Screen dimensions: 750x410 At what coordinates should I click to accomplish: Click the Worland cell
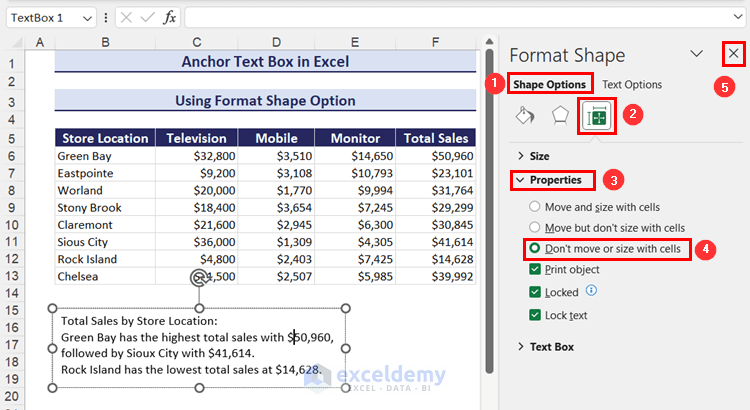[105, 190]
